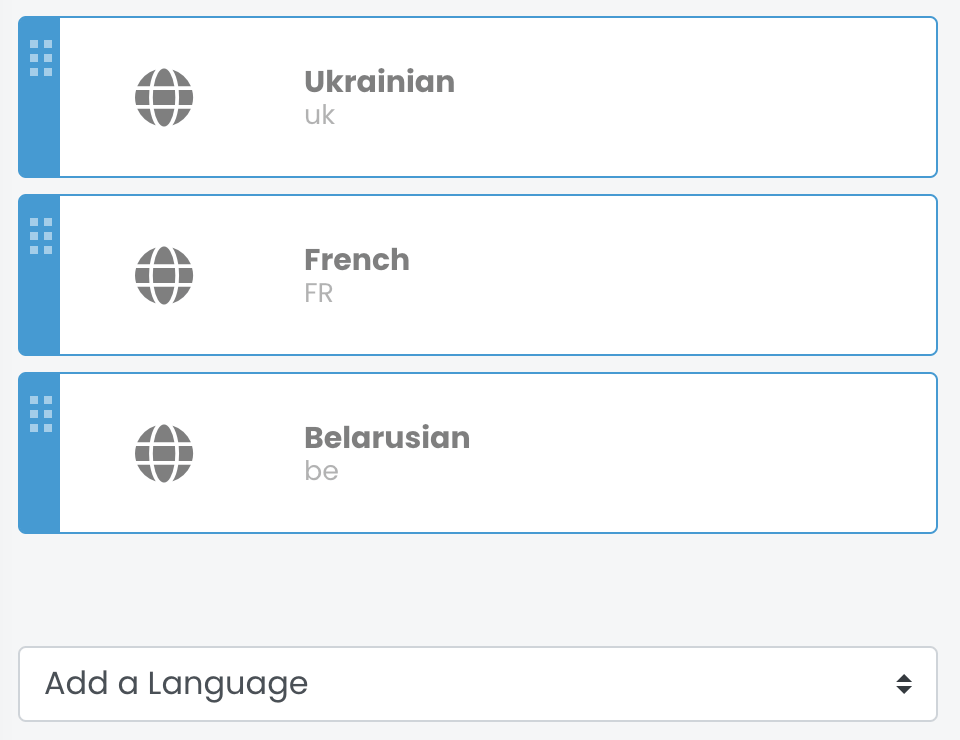The width and height of the screenshot is (960, 740).
Task: Grab the dotted drag handle on Belarusian
Action: coord(41,414)
